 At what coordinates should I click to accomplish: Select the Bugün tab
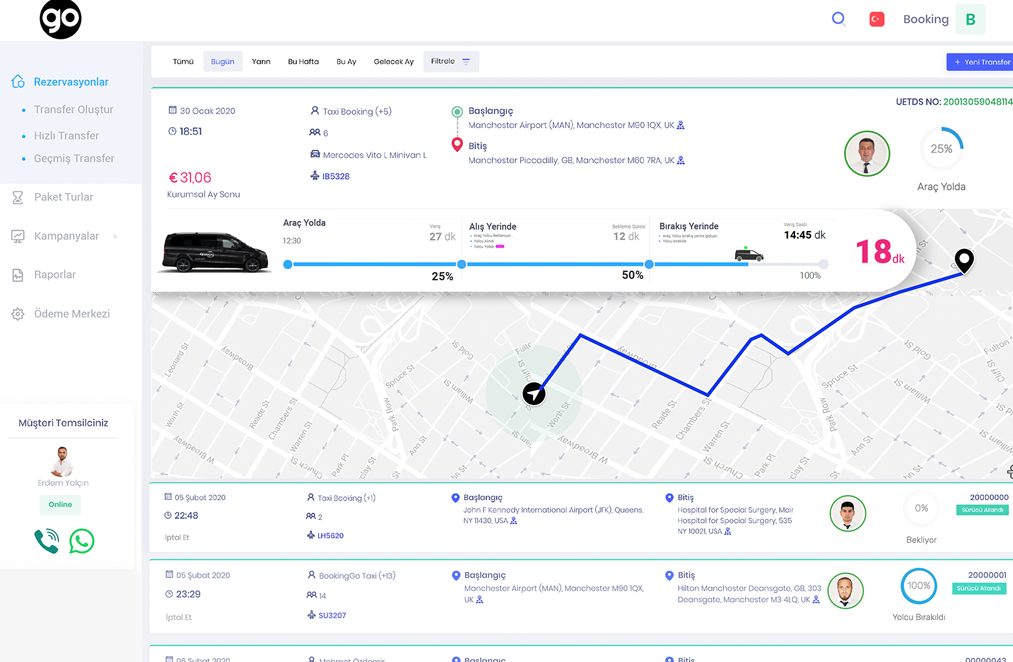point(222,62)
